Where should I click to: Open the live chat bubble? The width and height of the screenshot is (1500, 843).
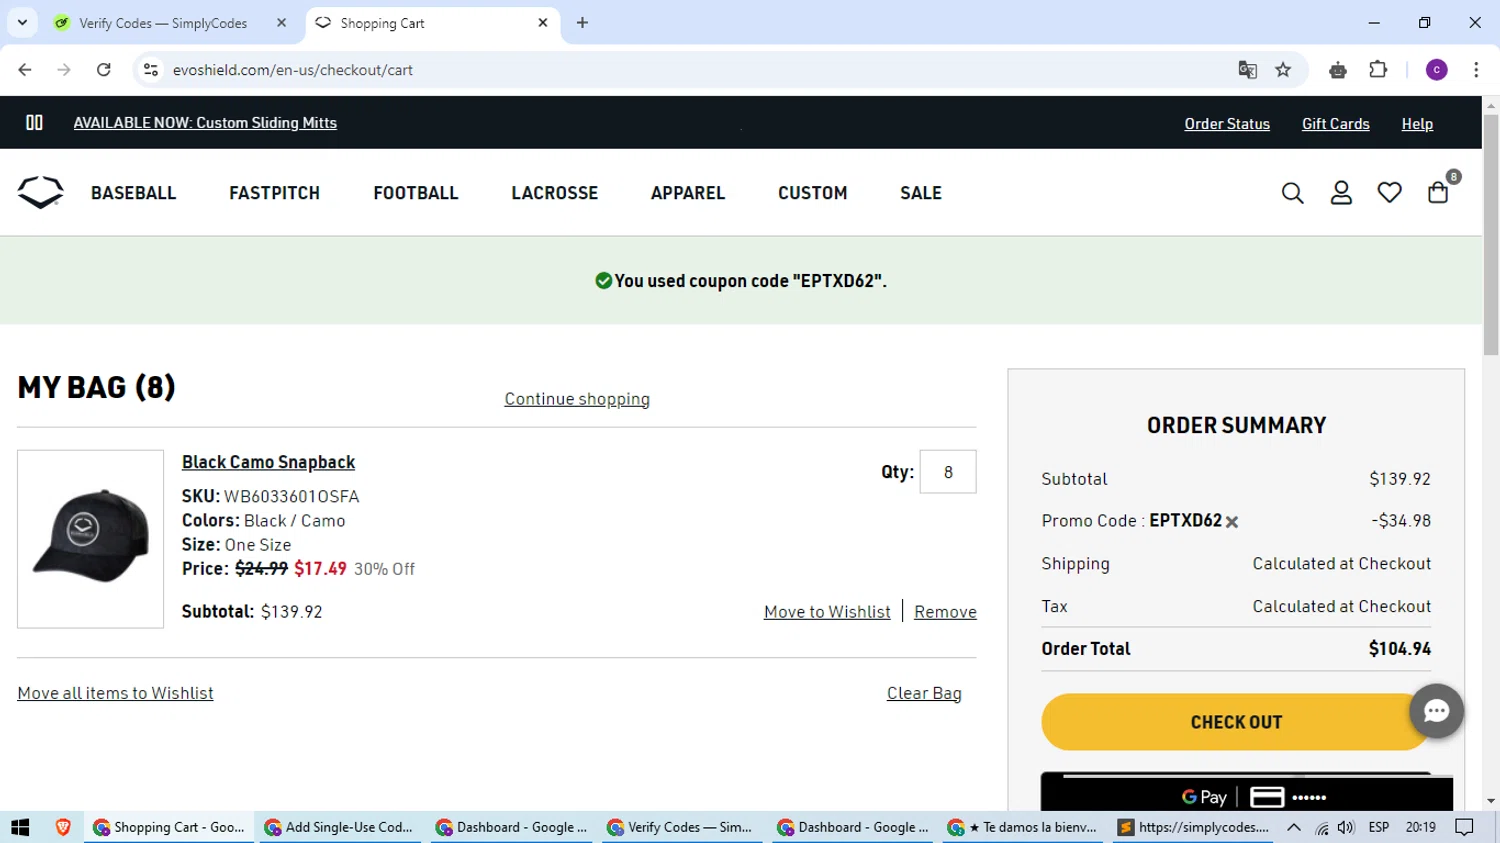[x=1436, y=711]
